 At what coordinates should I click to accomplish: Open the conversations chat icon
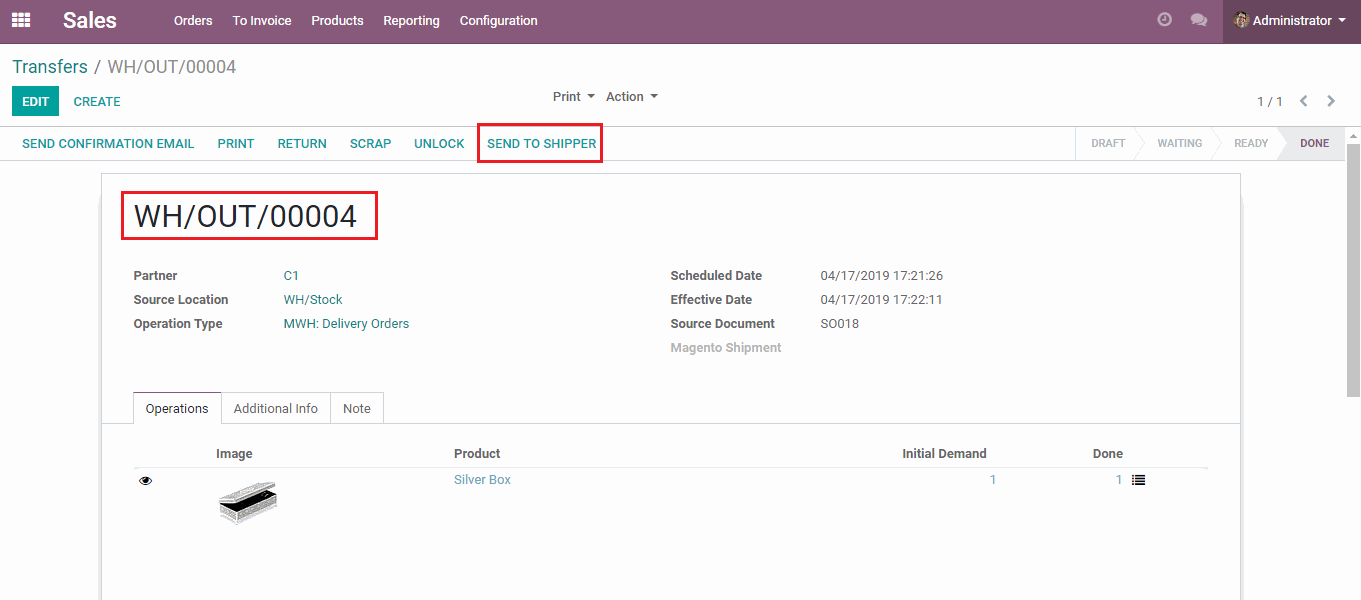point(1198,20)
